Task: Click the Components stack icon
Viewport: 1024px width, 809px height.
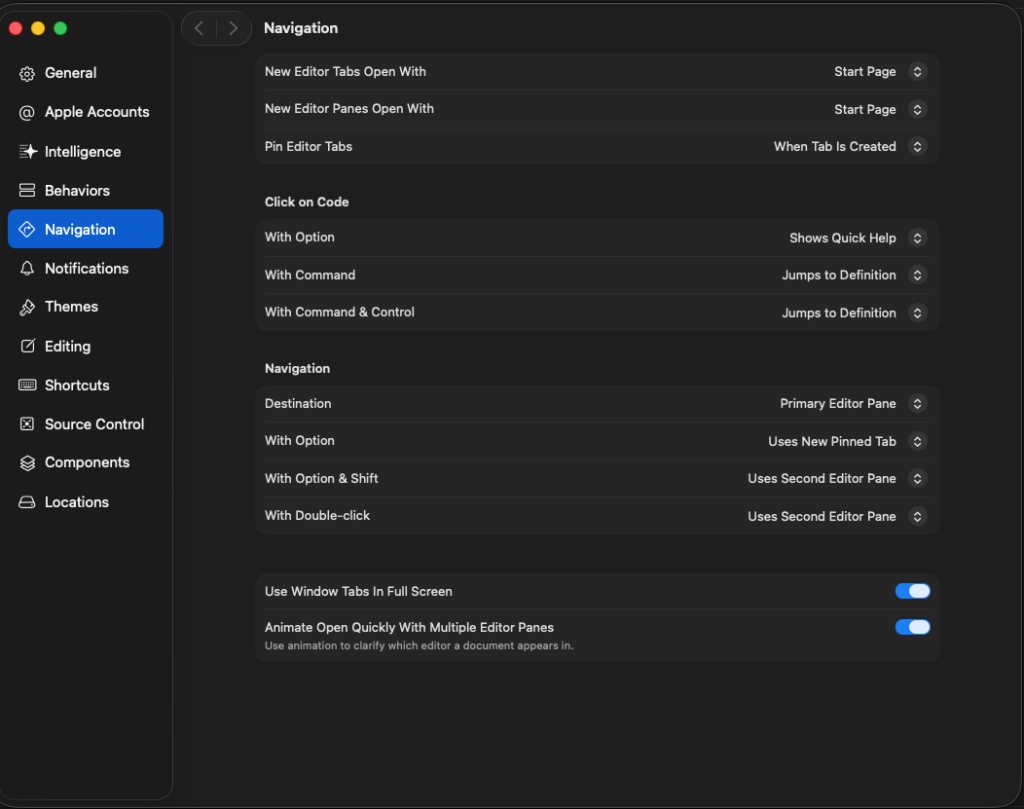Action: pyautogui.click(x=27, y=463)
